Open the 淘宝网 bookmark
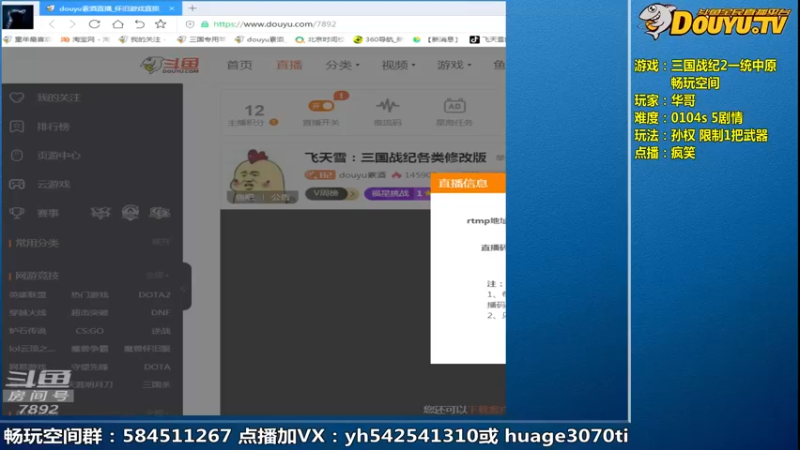Screen dimensions: 800x450 (85, 39)
